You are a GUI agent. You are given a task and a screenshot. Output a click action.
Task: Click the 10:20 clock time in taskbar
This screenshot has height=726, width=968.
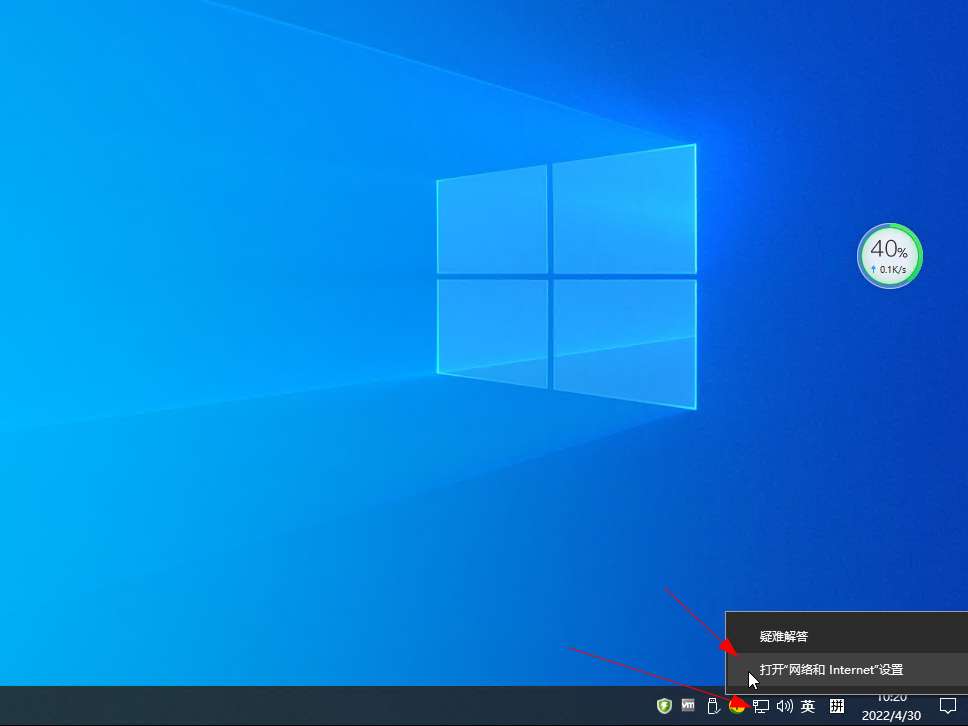coord(892,698)
